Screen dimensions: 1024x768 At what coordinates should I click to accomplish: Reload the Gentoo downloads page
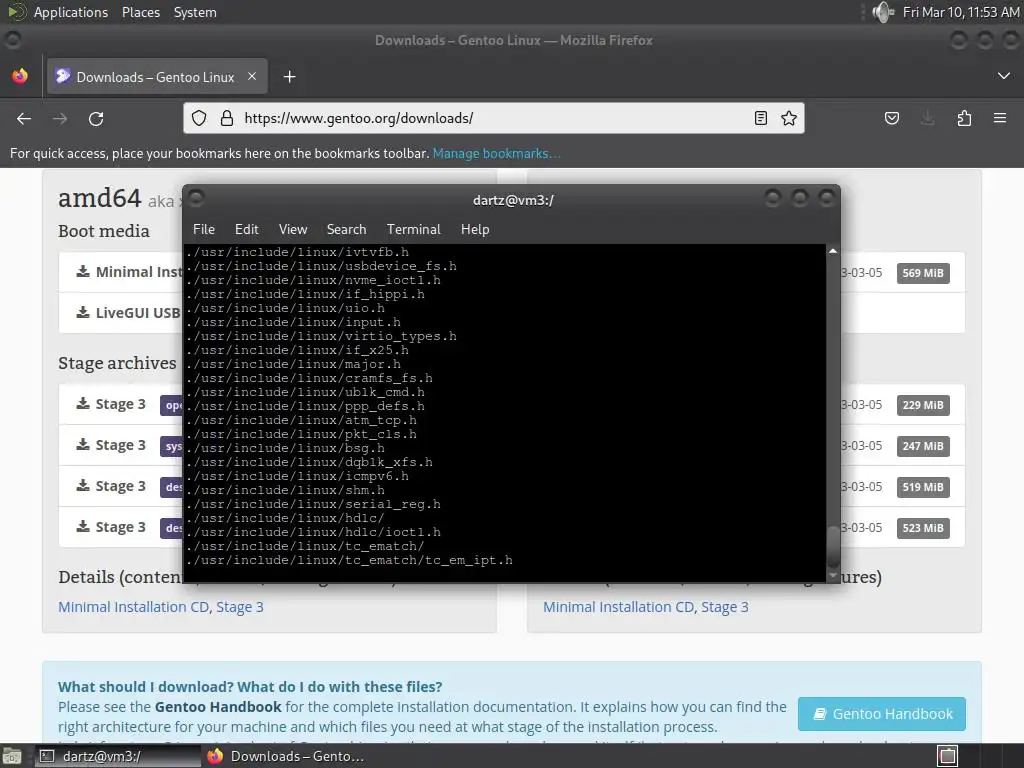(x=96, y=118)
